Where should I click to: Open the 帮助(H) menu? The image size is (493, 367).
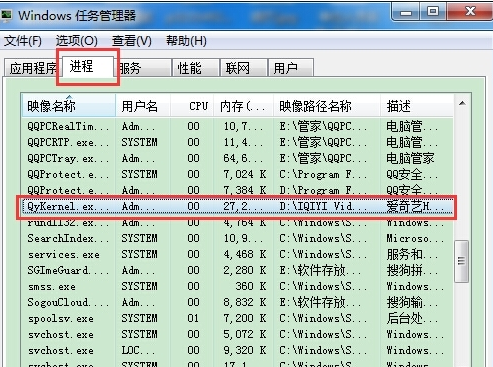[186, 41]
